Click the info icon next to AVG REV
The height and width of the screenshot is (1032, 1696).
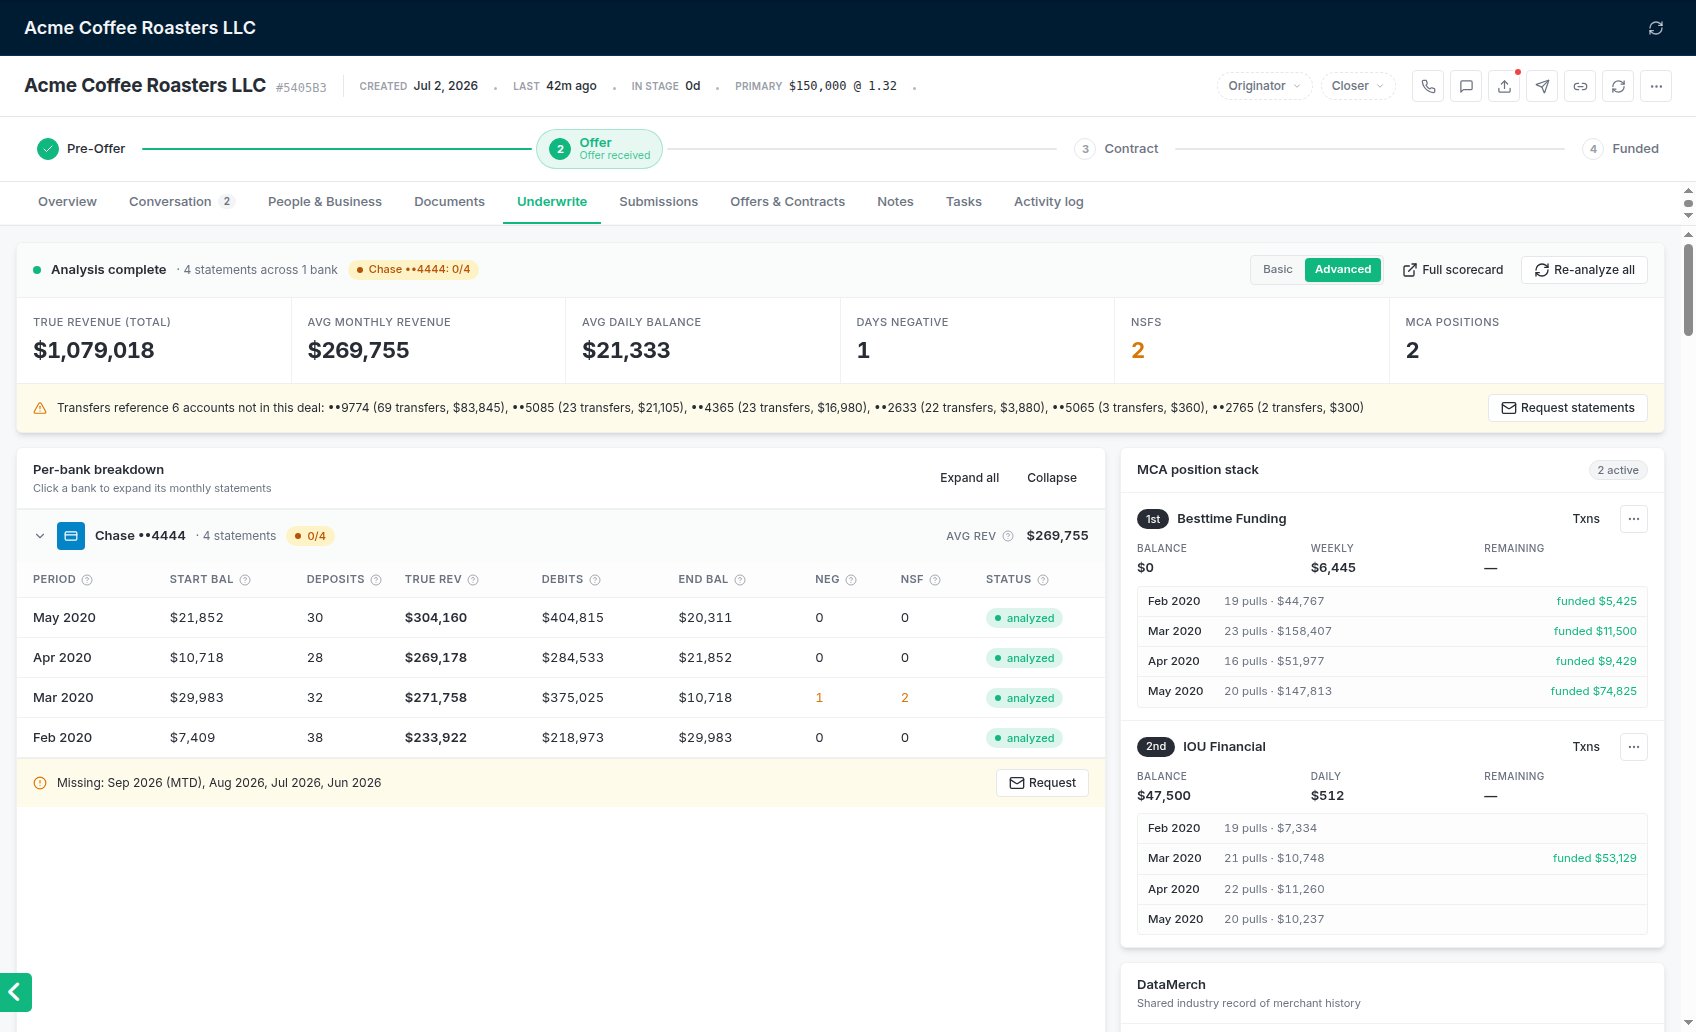[x=1008, y=536]
